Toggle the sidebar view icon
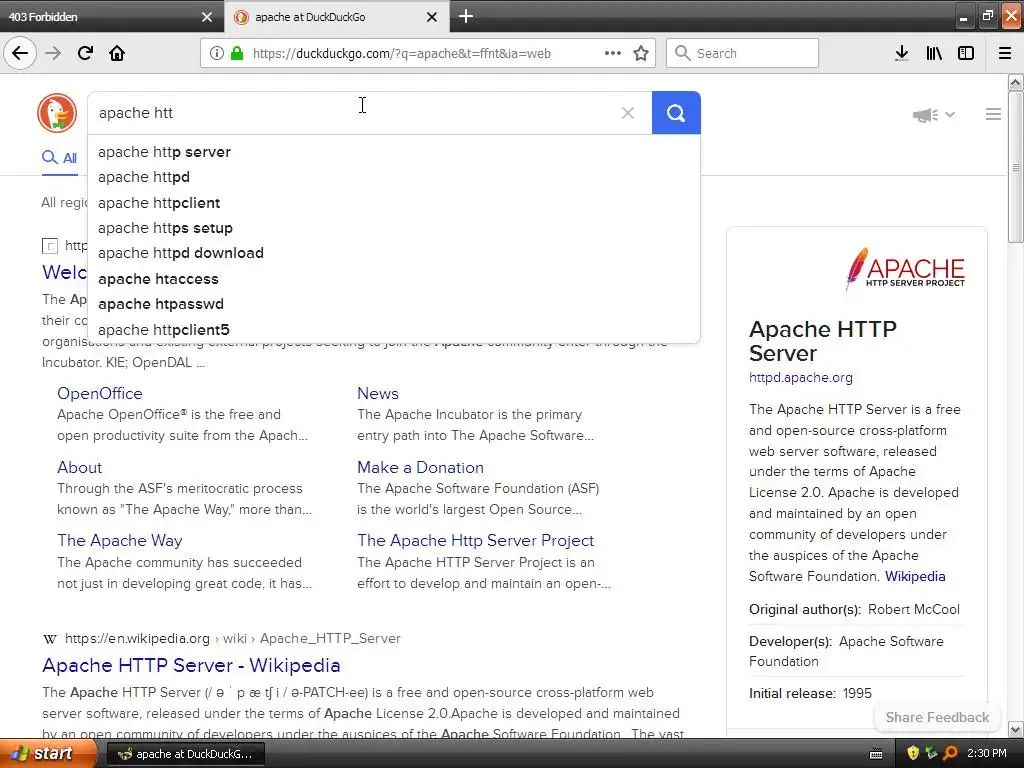 click(x=966, y=53)
